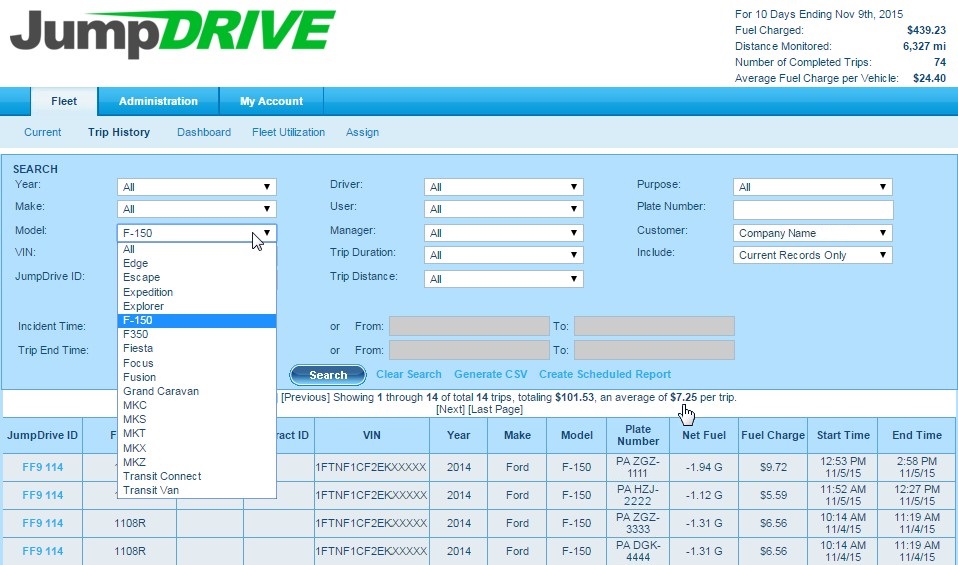The width and height of the screenshot is (958, 565).
Task: Click the Fuel Charge column header
Action: click(x=773, y=436)
